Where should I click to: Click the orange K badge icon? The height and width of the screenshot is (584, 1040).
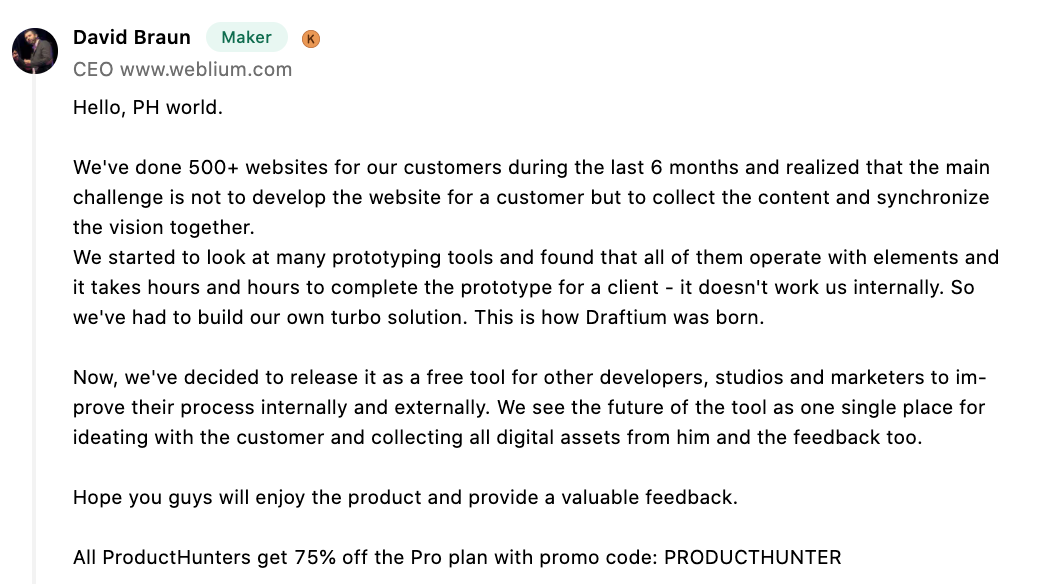310,39
